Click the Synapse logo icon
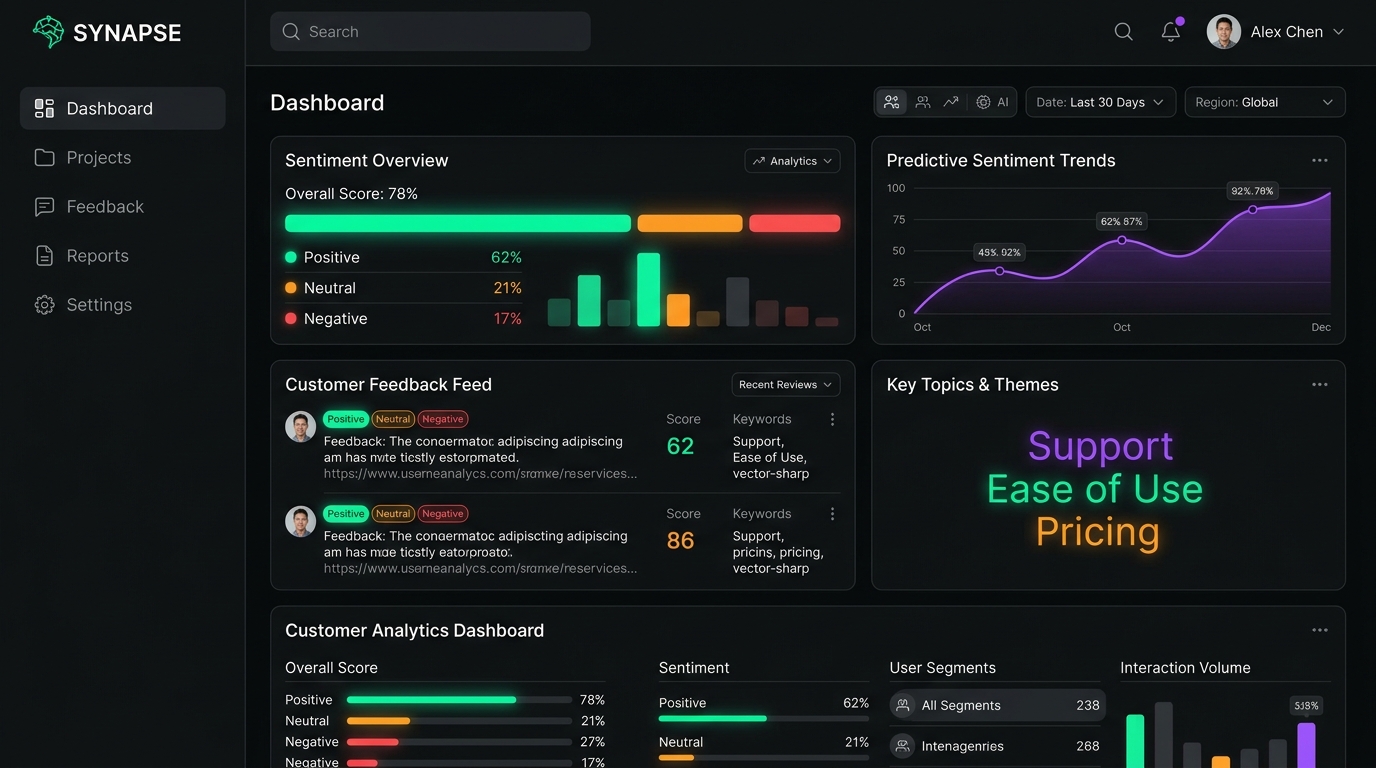 pyautogui.click(x=48, y=32)
